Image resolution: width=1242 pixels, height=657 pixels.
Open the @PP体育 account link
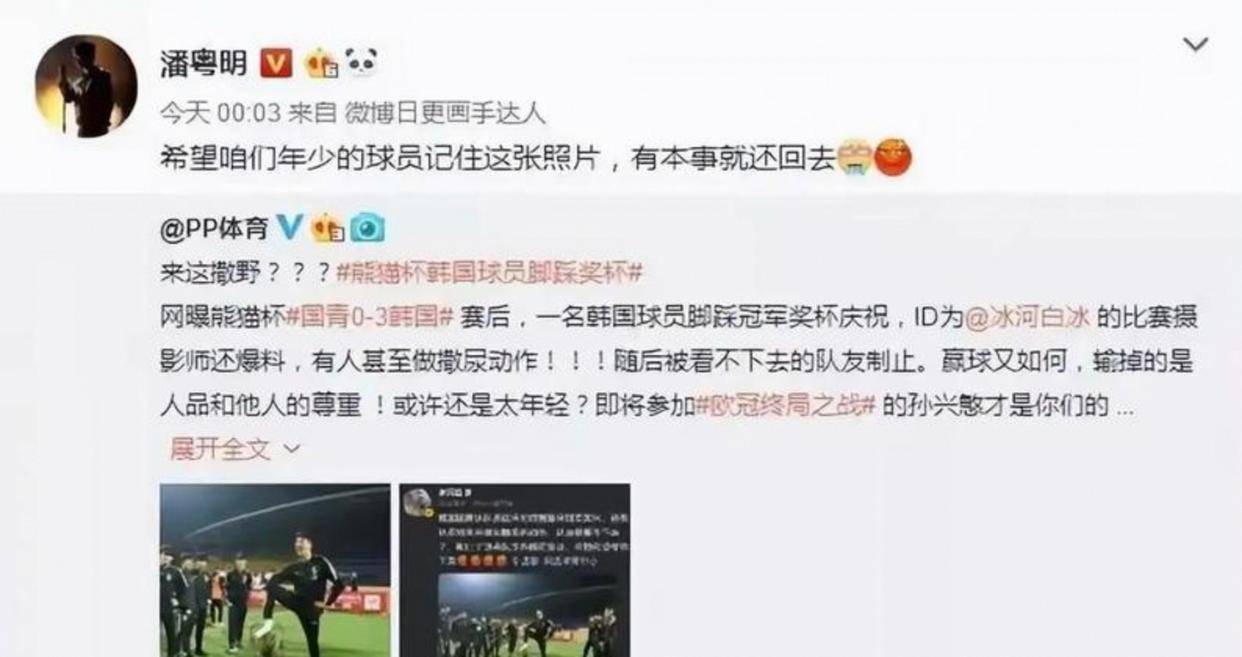click(x=214, y=228)
